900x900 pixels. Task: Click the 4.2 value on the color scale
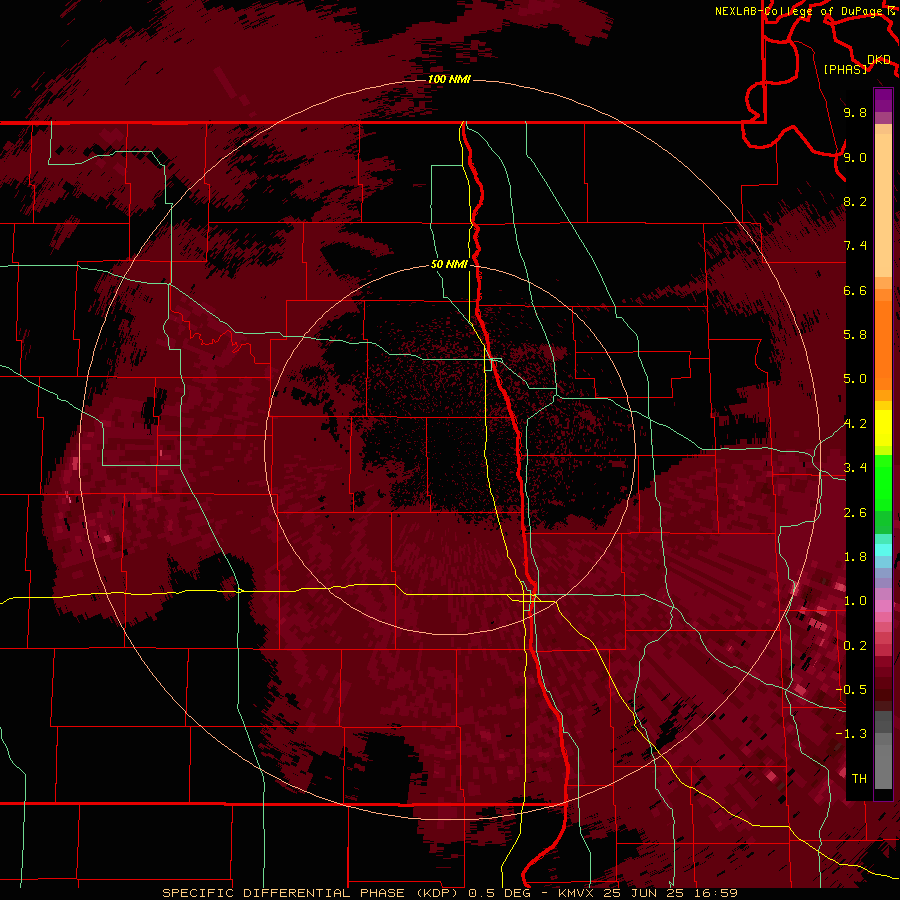click(x=855, y=424)
